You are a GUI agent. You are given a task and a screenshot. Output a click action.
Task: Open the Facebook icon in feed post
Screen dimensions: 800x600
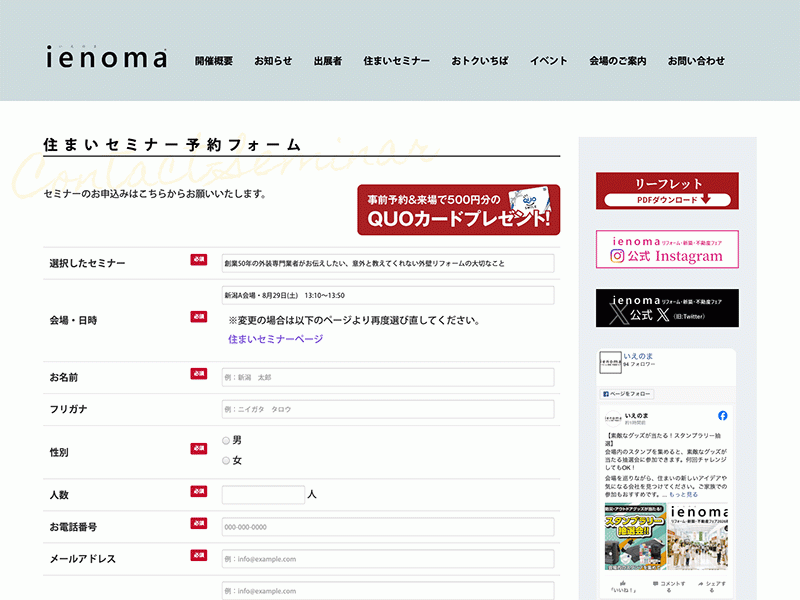722,416
